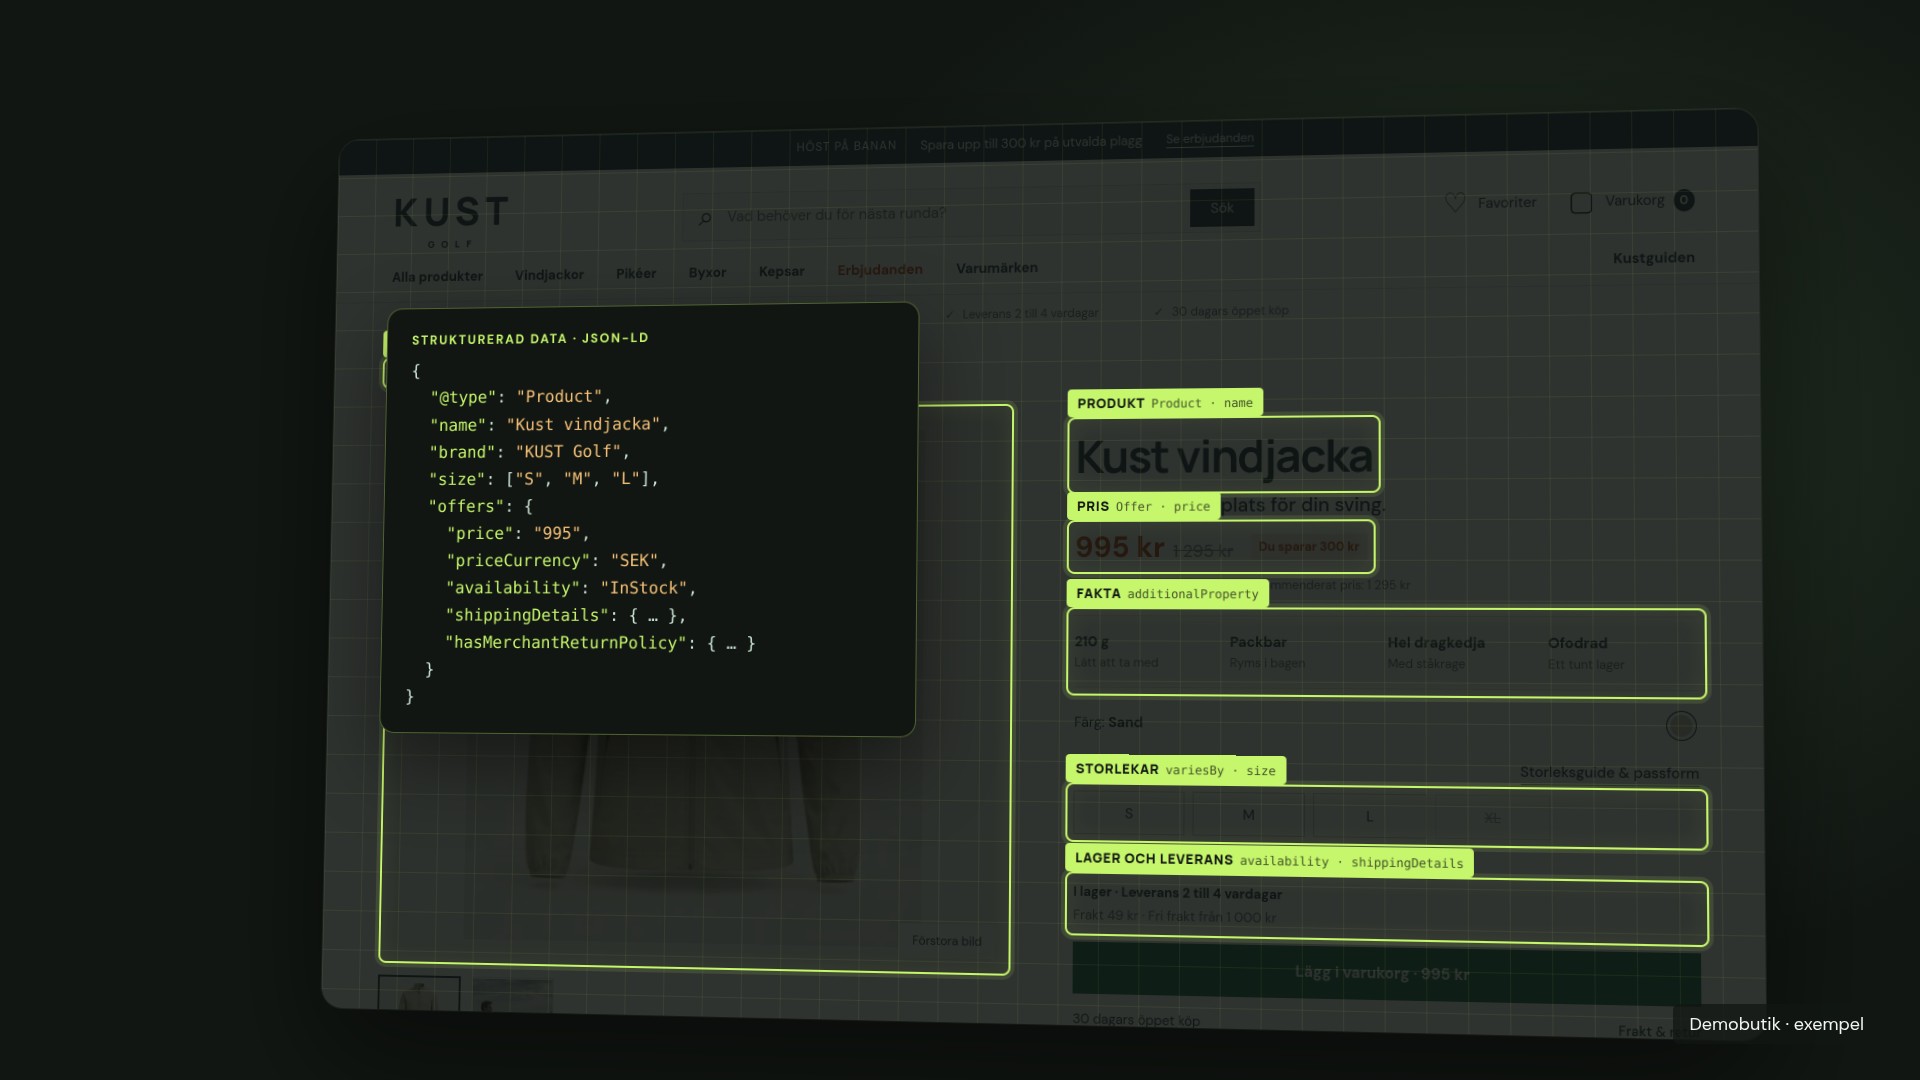The image size is (1920, 1080).
Task: Open the Varumärken menu item
Action: click(997, 267)
